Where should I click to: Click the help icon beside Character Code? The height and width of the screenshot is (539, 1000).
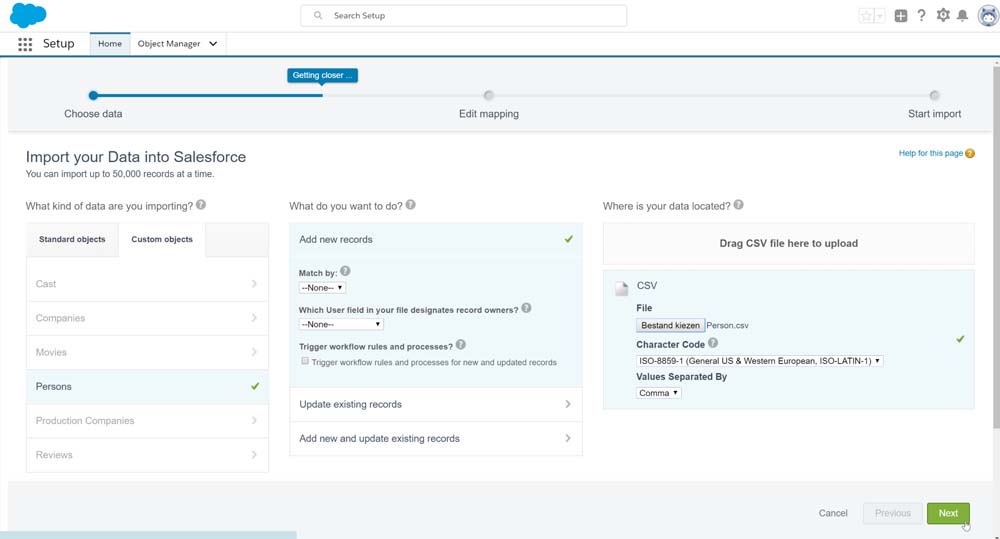point(713,343)
